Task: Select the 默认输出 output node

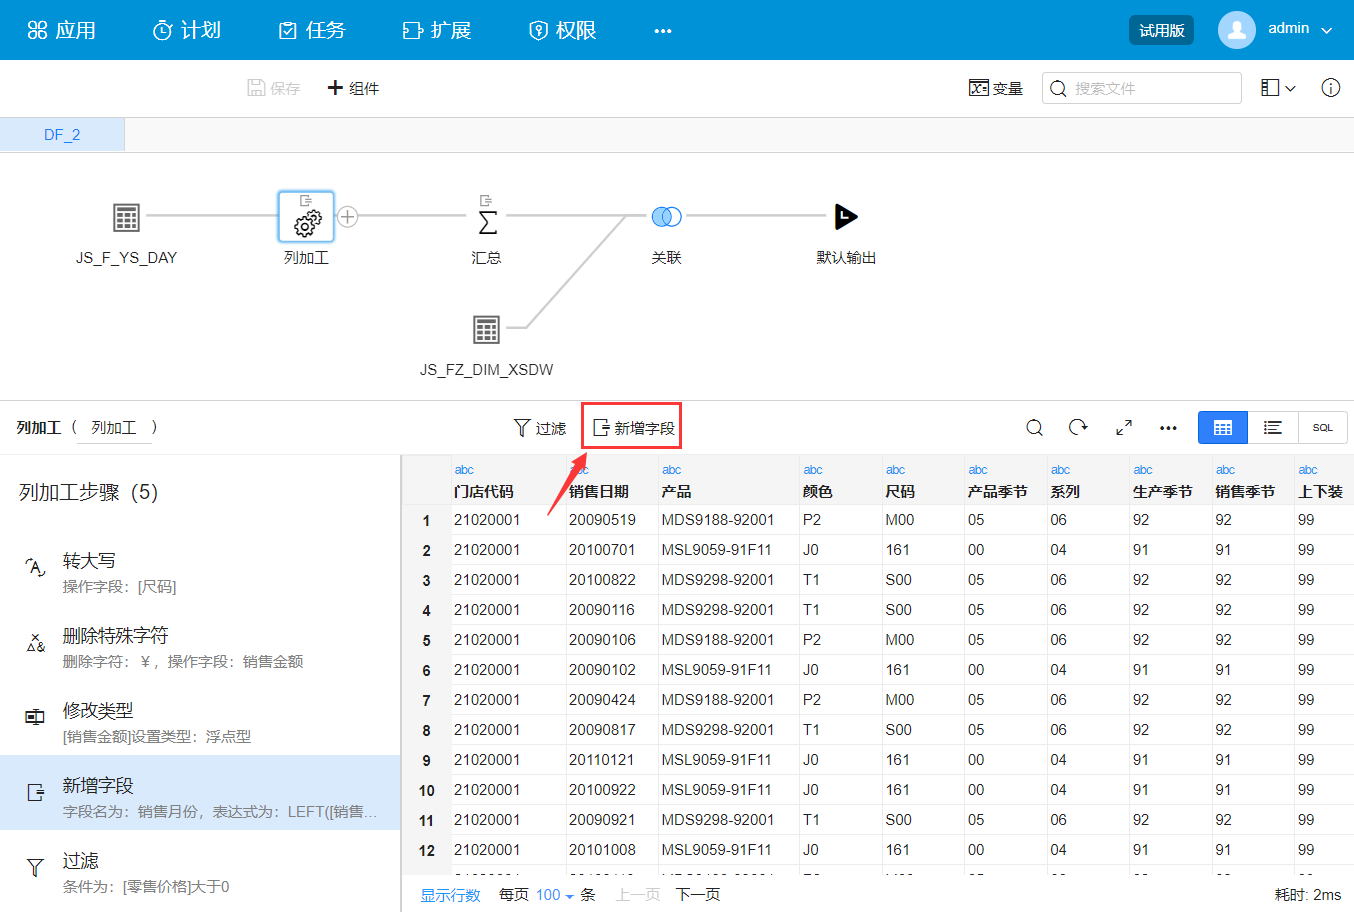Action: (846, 216)
